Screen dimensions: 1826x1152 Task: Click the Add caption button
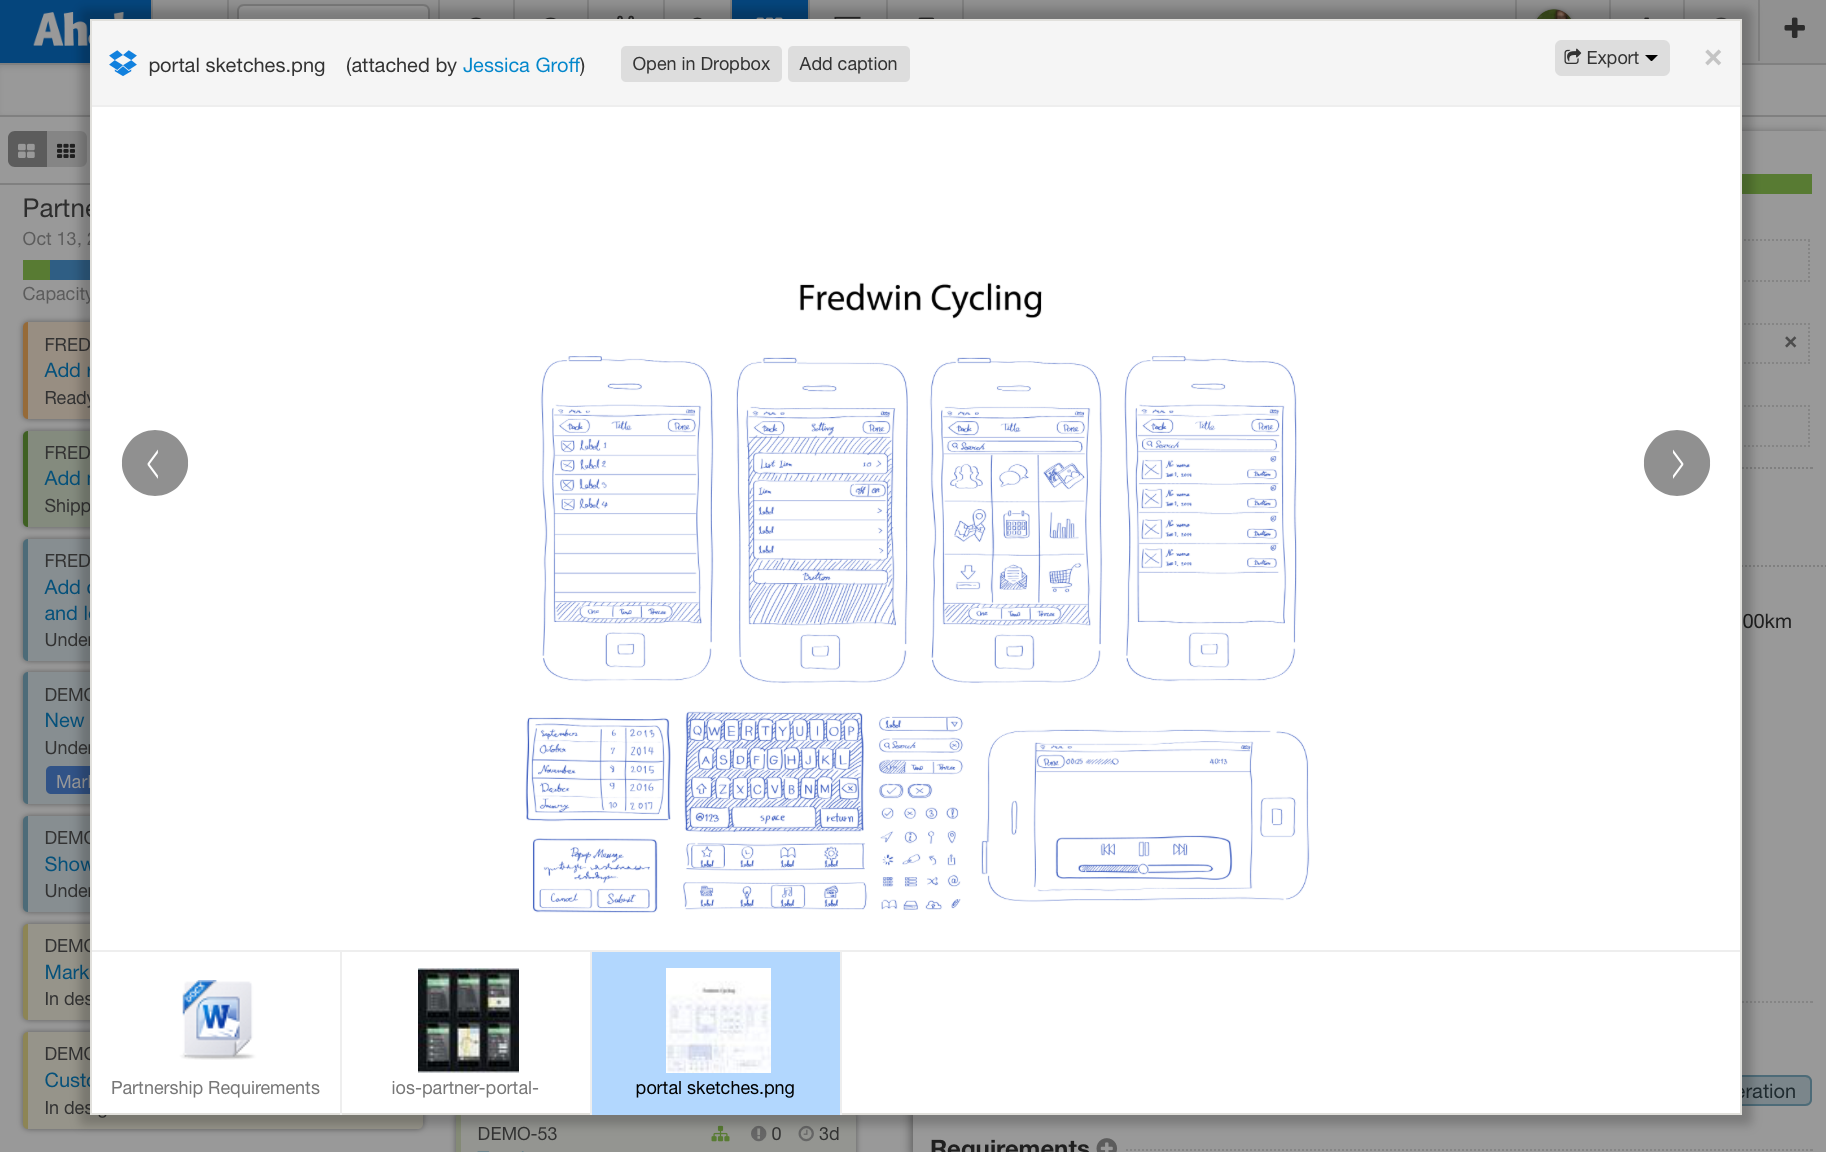coord(848,64)
